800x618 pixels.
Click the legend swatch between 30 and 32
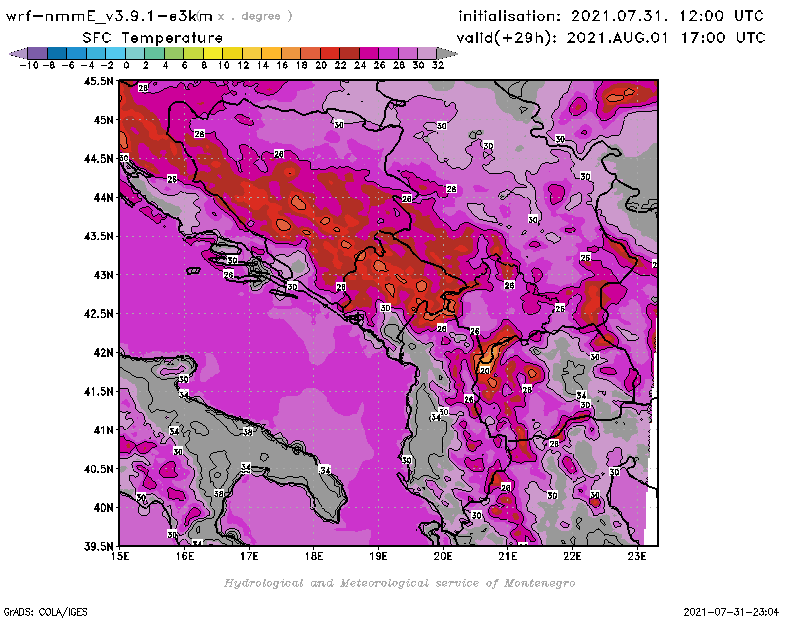427,53
